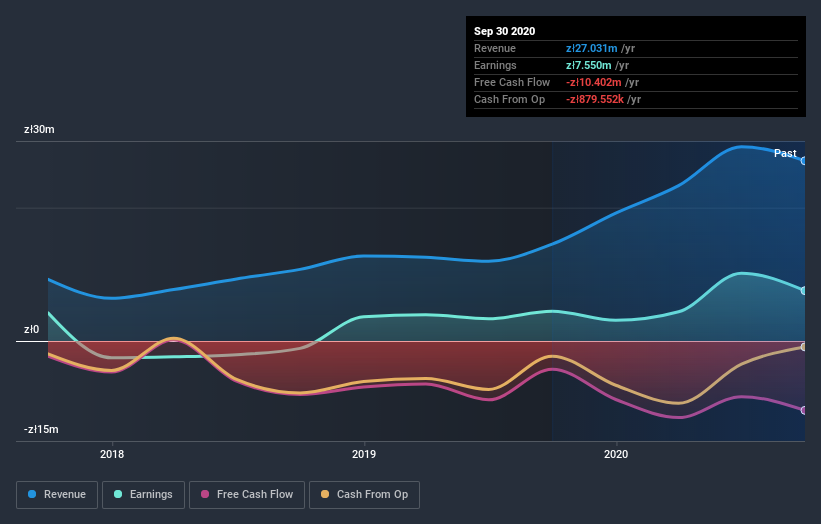This screenshot has width=821, height=524.
Task: Click the zł0 y-axis label
Action: tap(31, 329)
